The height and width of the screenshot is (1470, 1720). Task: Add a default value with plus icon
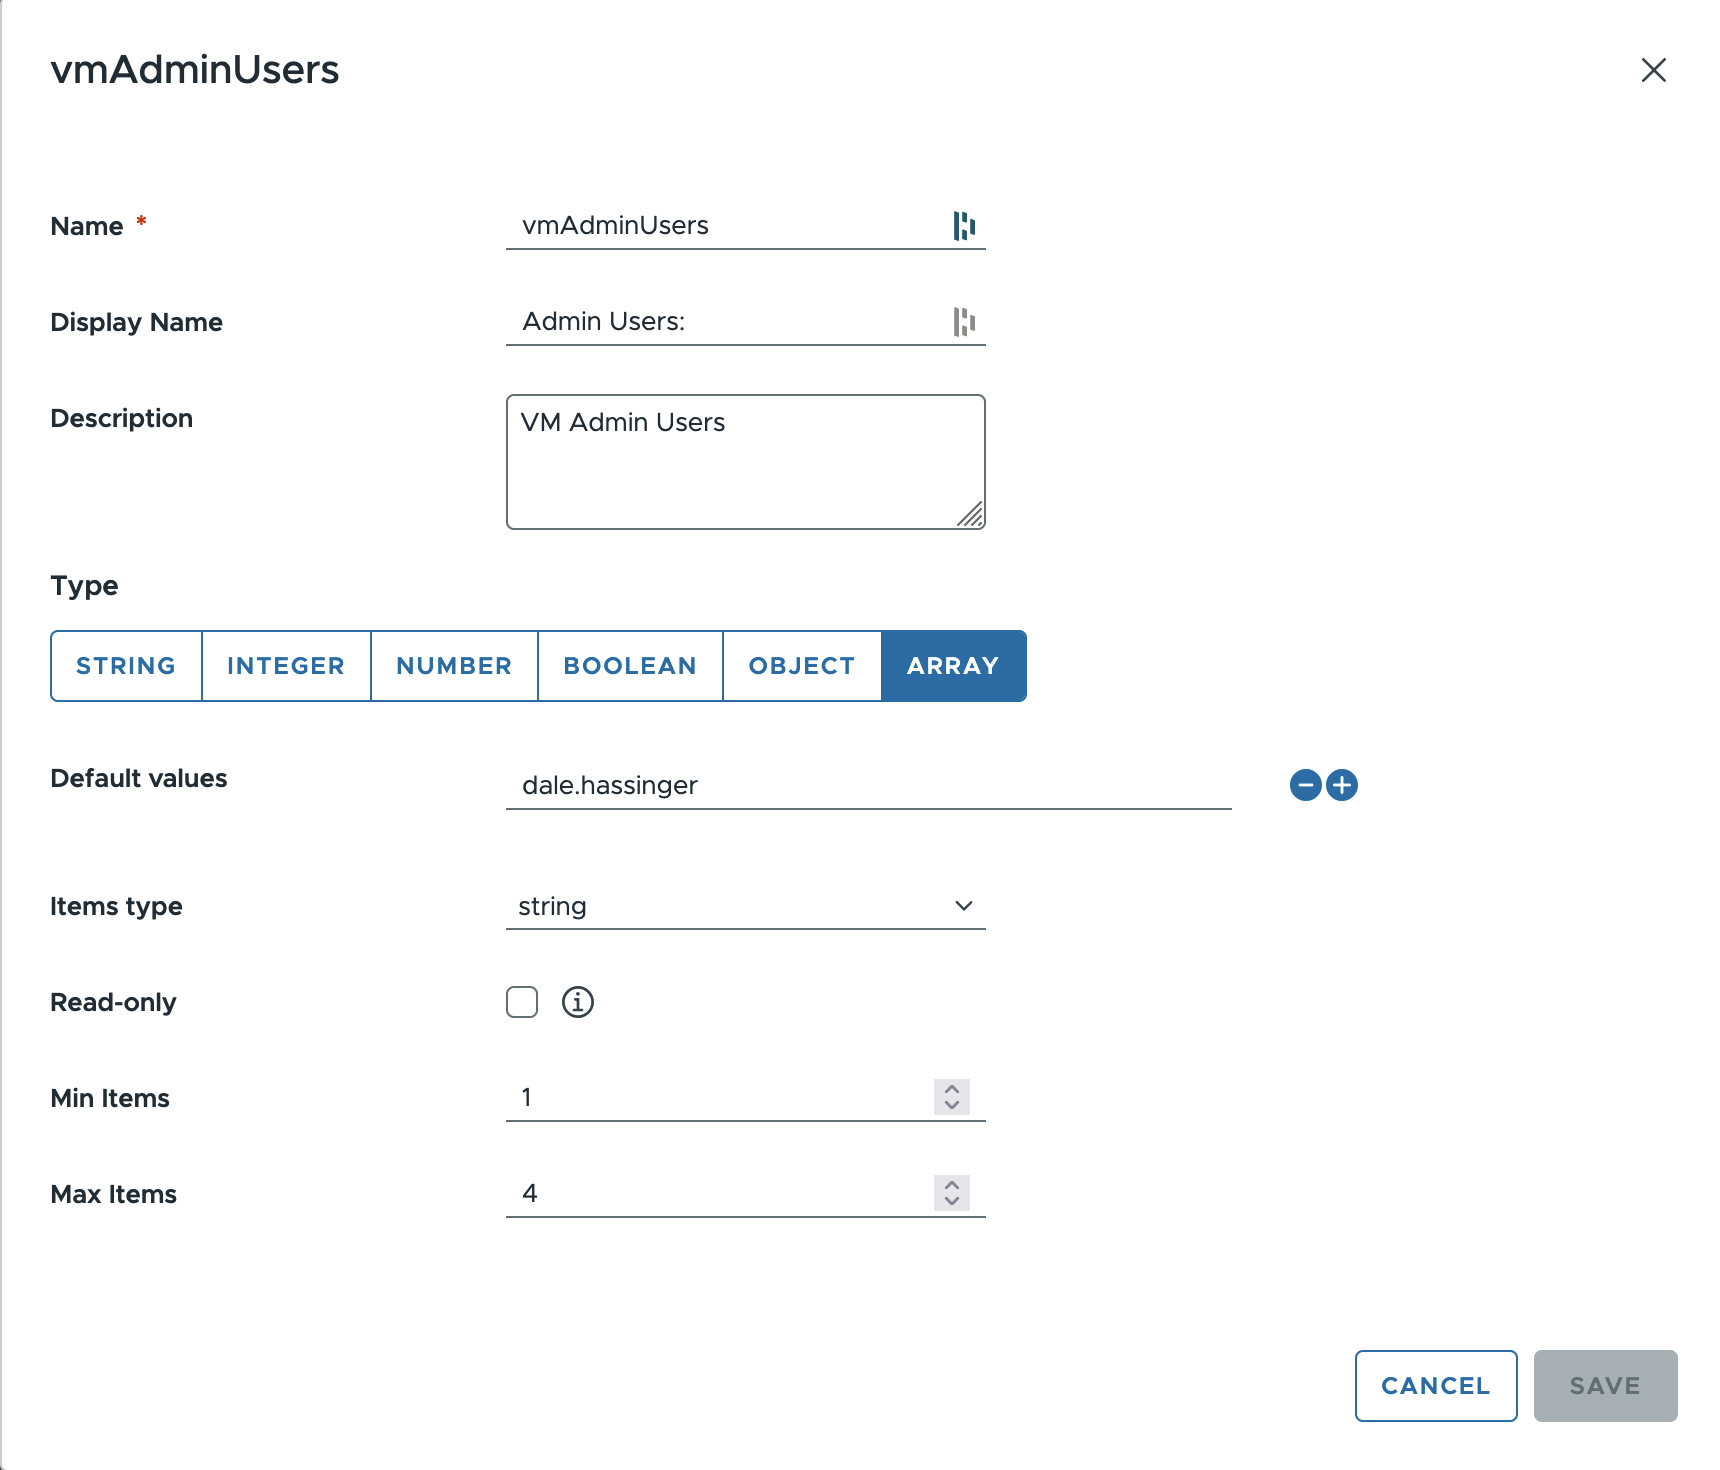(1342, 785)
